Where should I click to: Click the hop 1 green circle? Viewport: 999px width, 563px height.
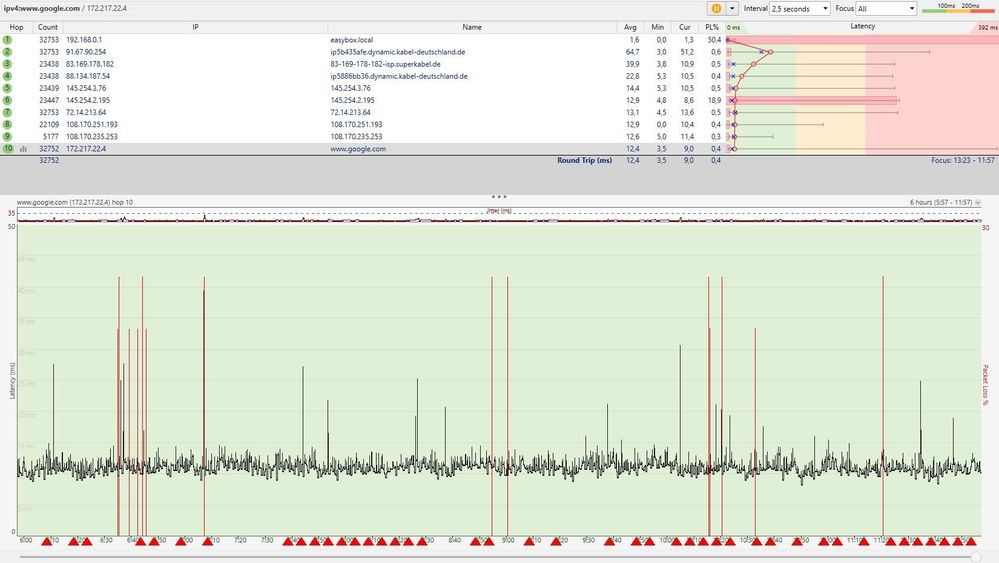pos(7,39)
